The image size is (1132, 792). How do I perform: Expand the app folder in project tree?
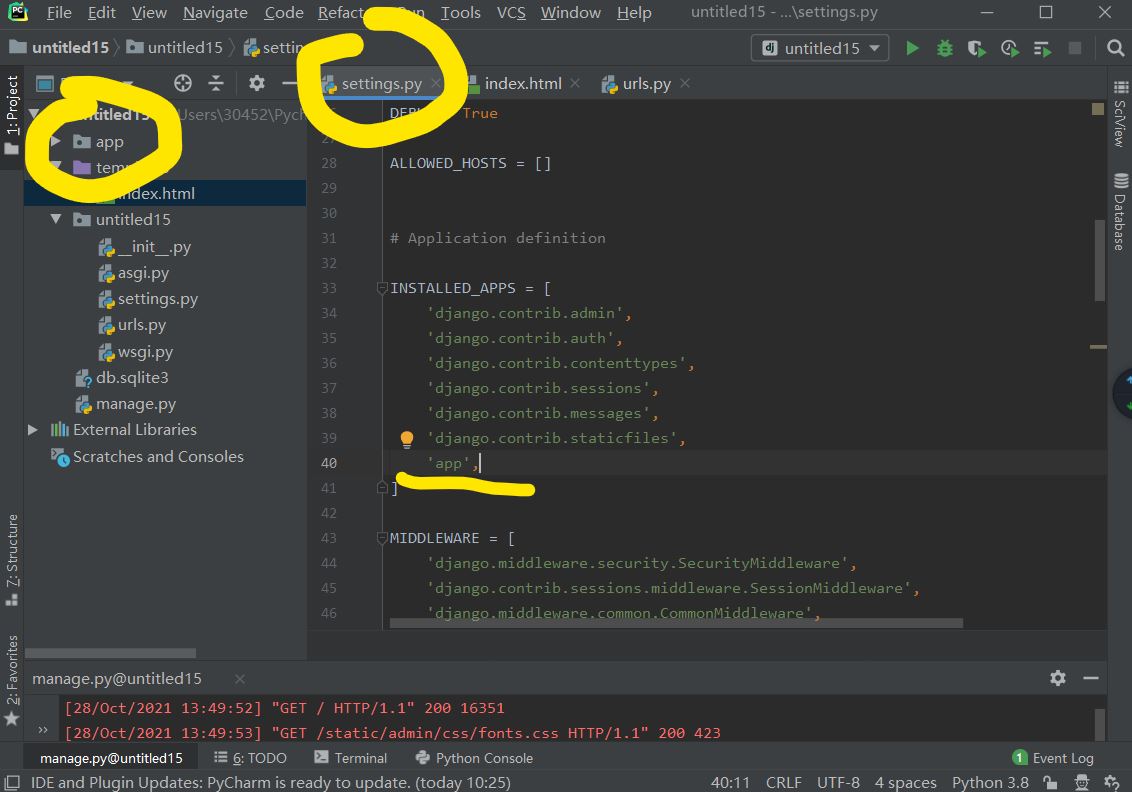tap(56, 142)
